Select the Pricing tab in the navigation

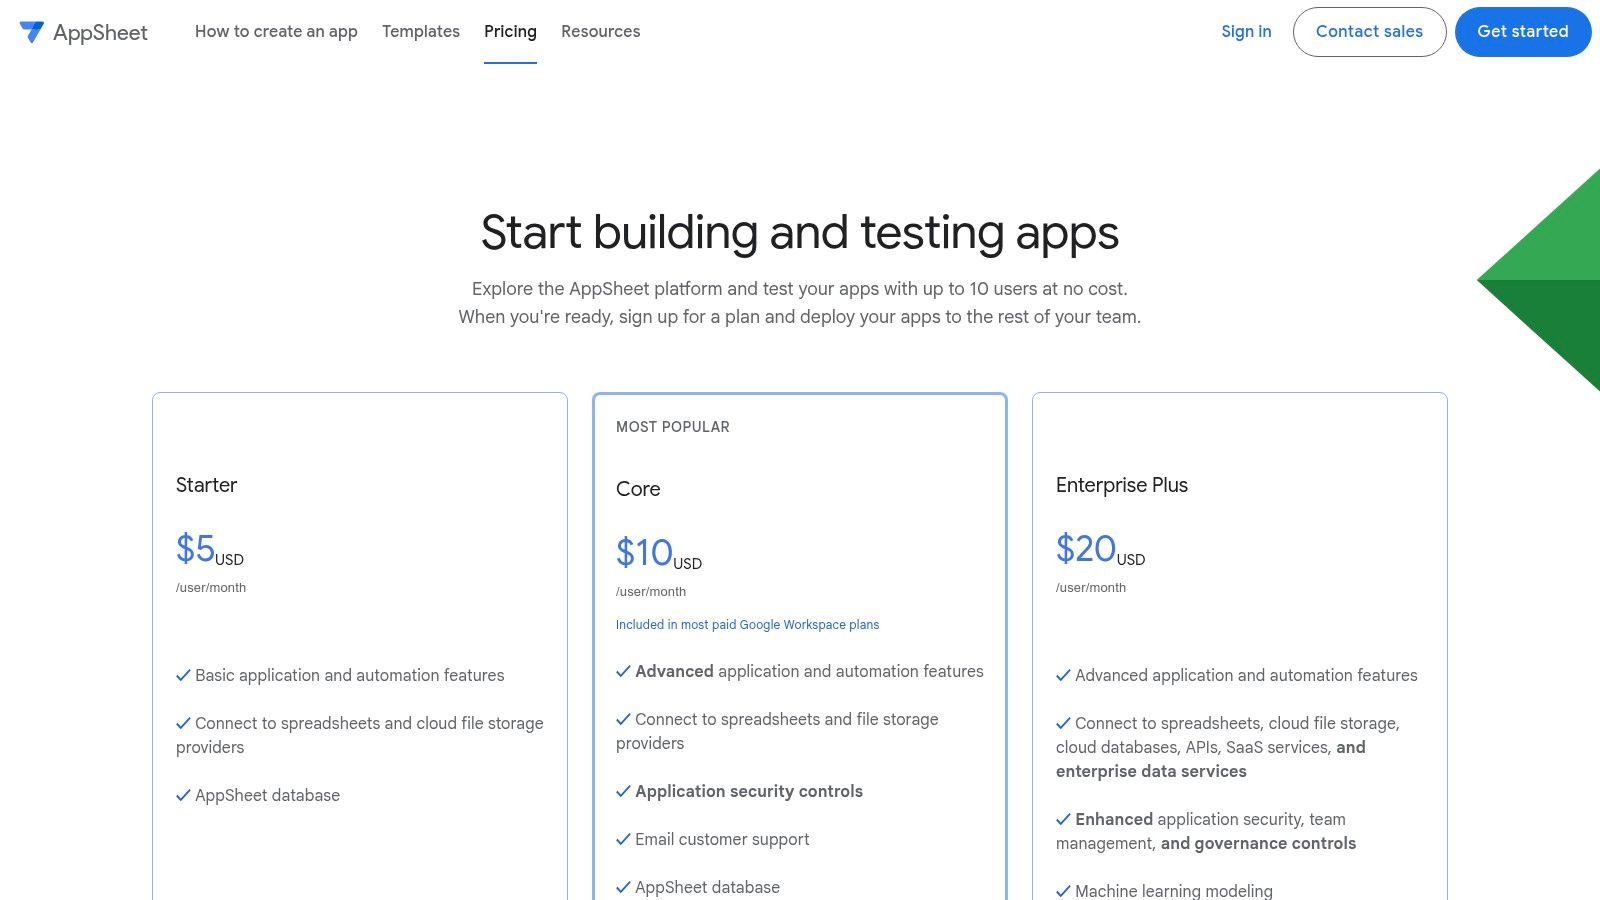[x=510, y=31]
